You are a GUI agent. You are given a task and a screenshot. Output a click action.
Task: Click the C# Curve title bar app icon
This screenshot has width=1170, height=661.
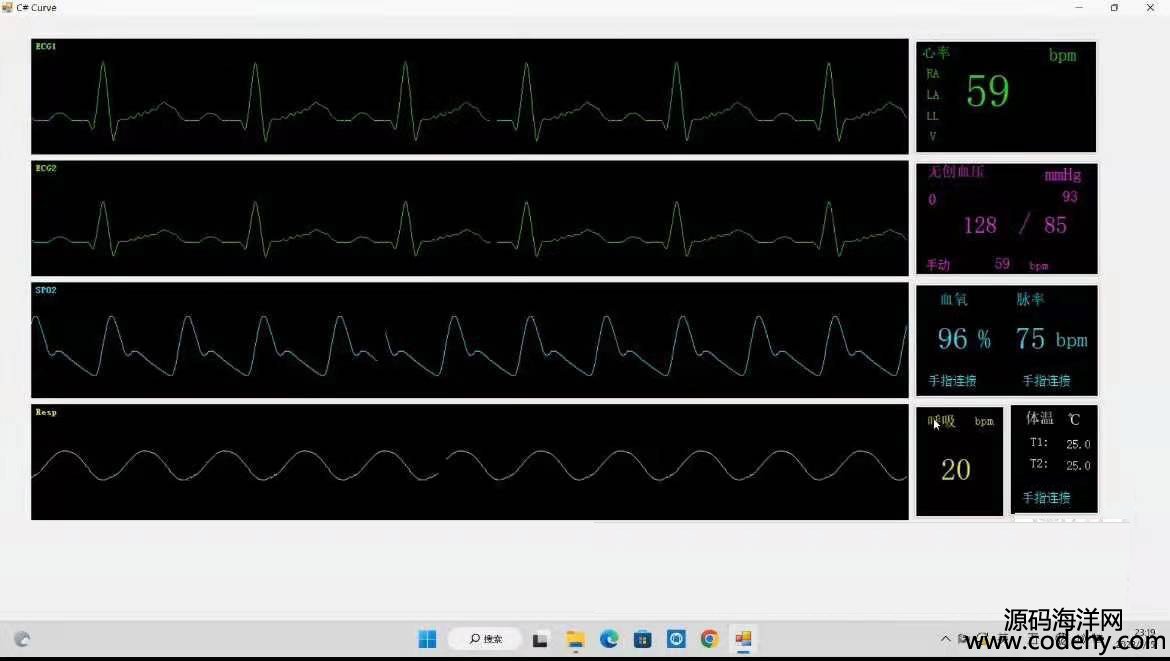click(x=7, y=7)
